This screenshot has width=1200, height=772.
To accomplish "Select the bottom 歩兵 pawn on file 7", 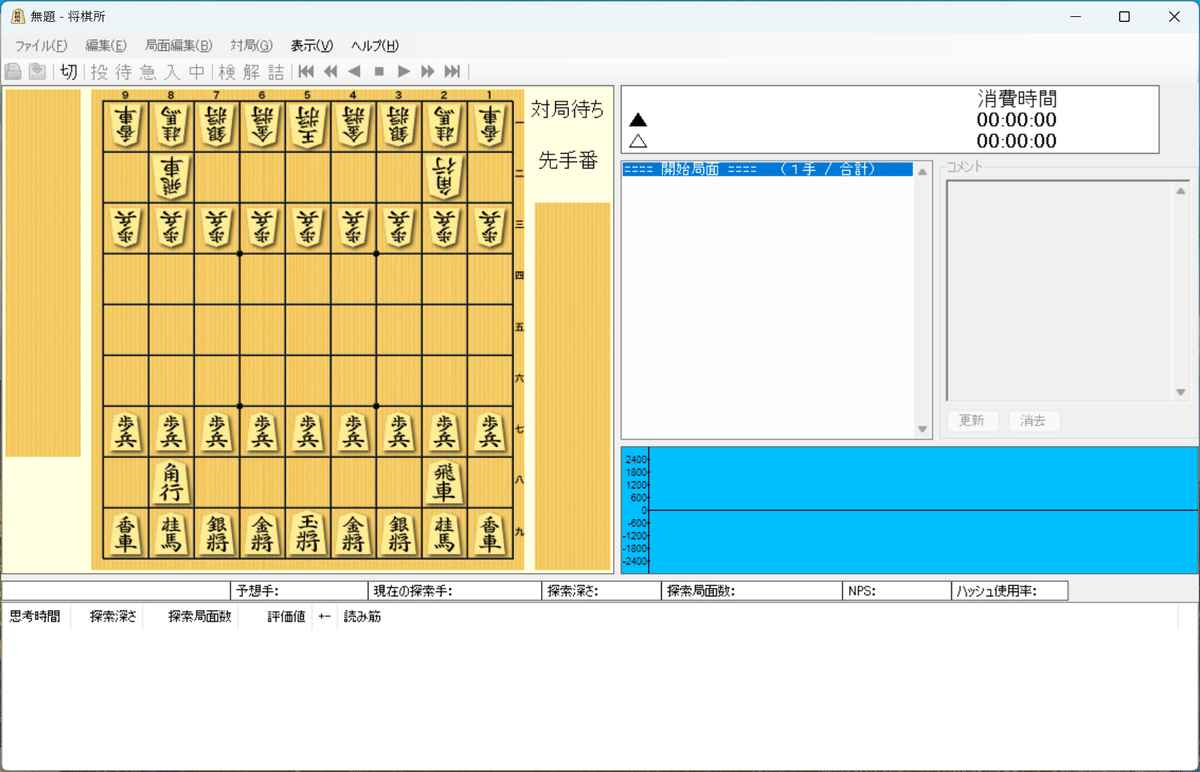I will [217, 432].
